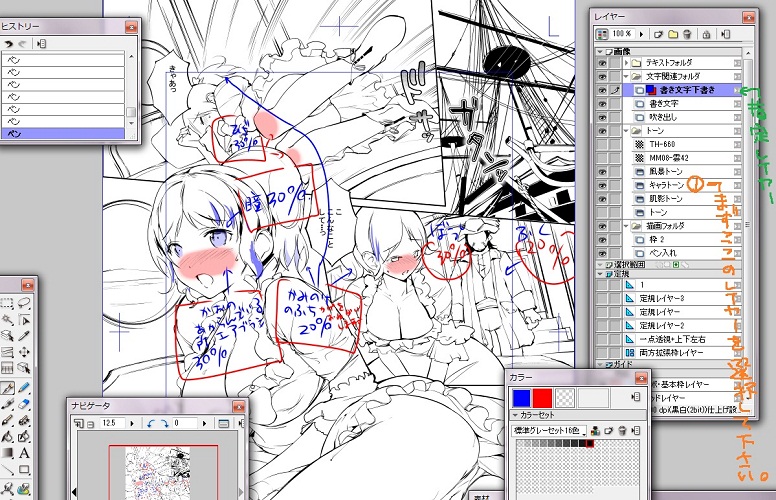Select the 一点透視+上下左右 ruler layer

682,339
